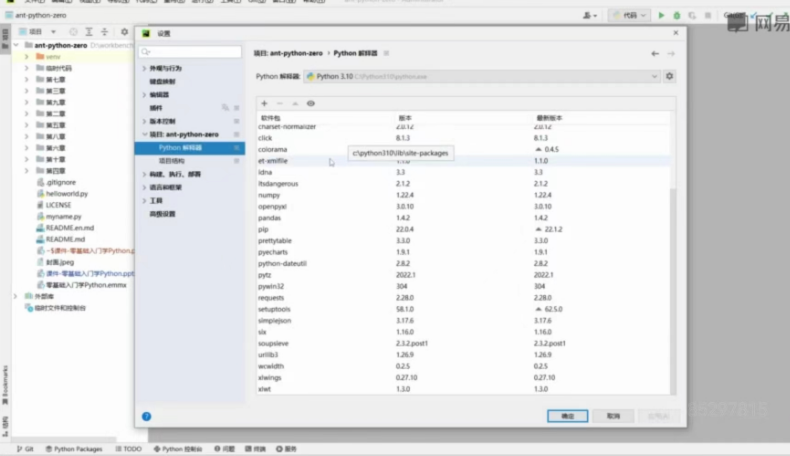This screenshot has height=456, width=790.
Task: Expand Build, Execution, Deployment section
Action: [144, 174]
